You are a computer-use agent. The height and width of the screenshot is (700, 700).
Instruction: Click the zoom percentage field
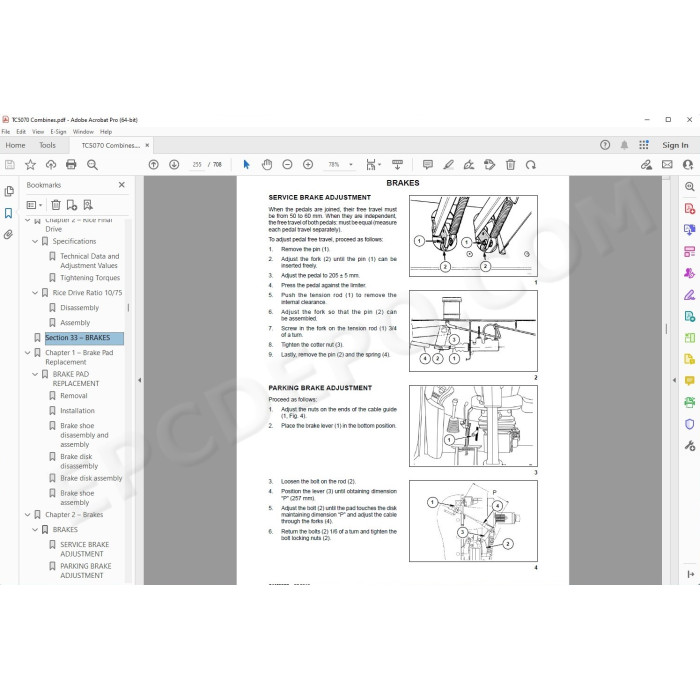334,165
